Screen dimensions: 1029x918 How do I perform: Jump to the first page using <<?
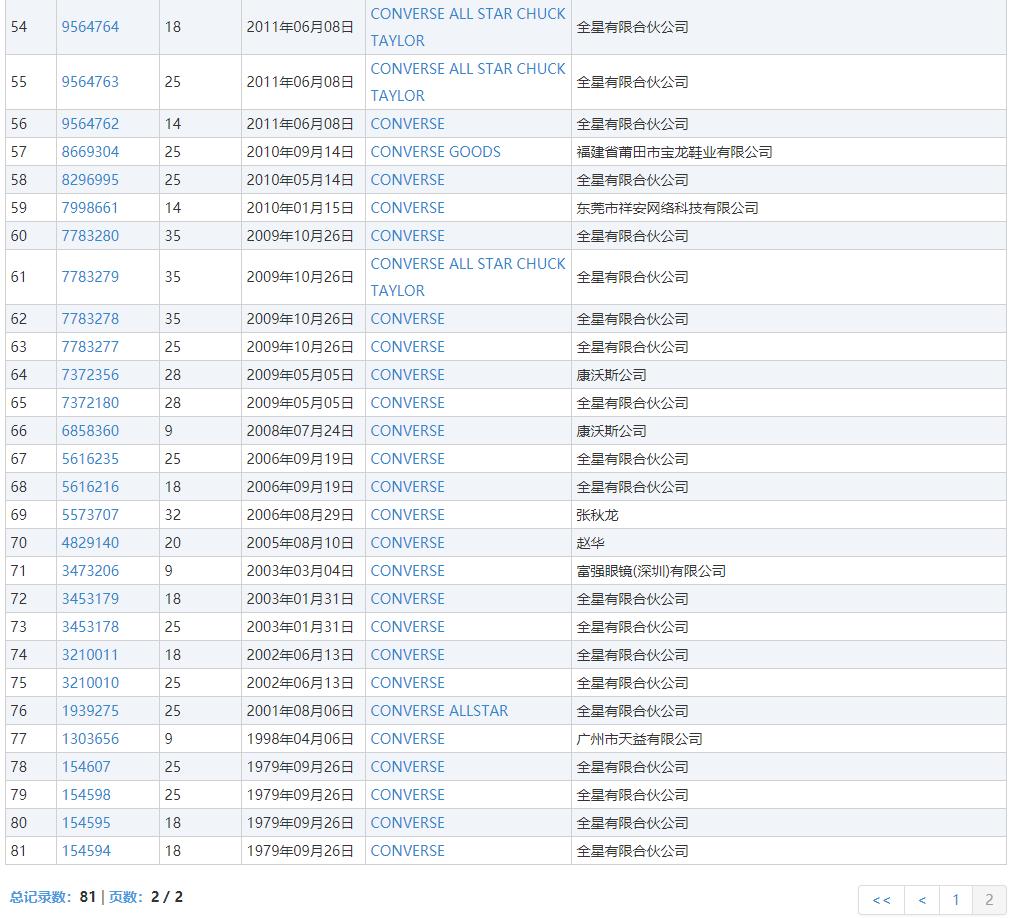point(880,900)
